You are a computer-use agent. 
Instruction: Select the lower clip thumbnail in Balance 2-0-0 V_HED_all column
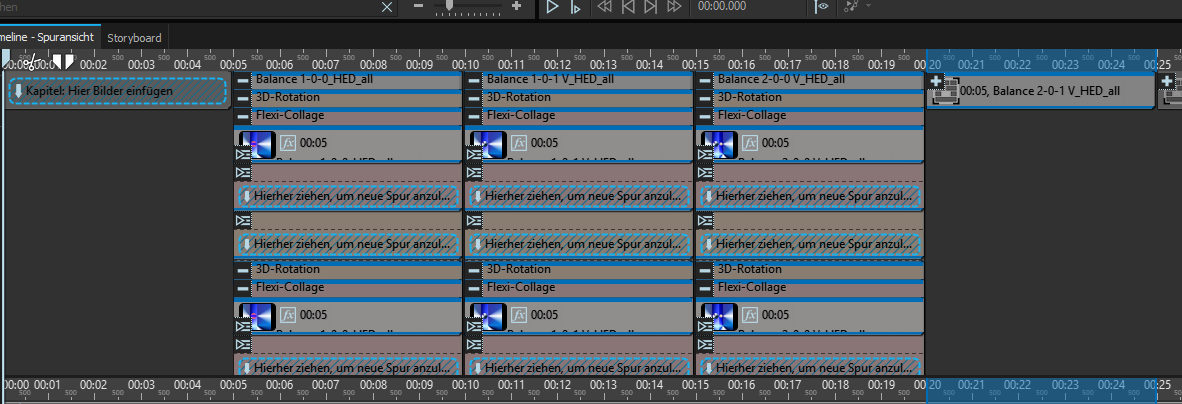click(721, 317)
